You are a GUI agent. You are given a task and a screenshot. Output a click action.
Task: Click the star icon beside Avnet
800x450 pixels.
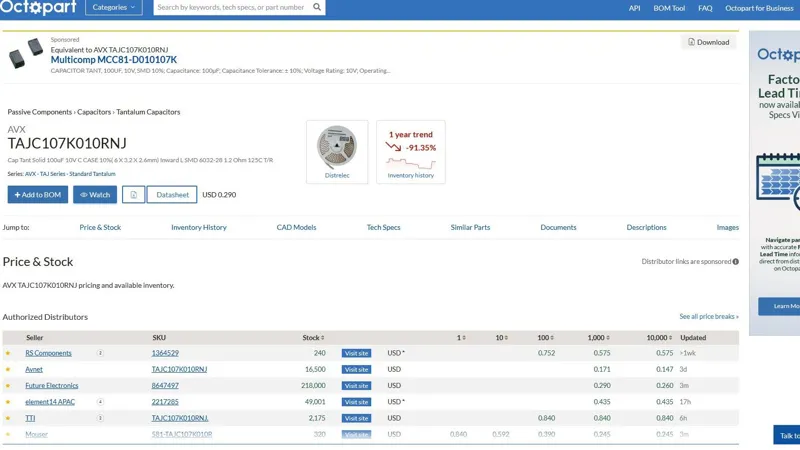click(8, 369)
